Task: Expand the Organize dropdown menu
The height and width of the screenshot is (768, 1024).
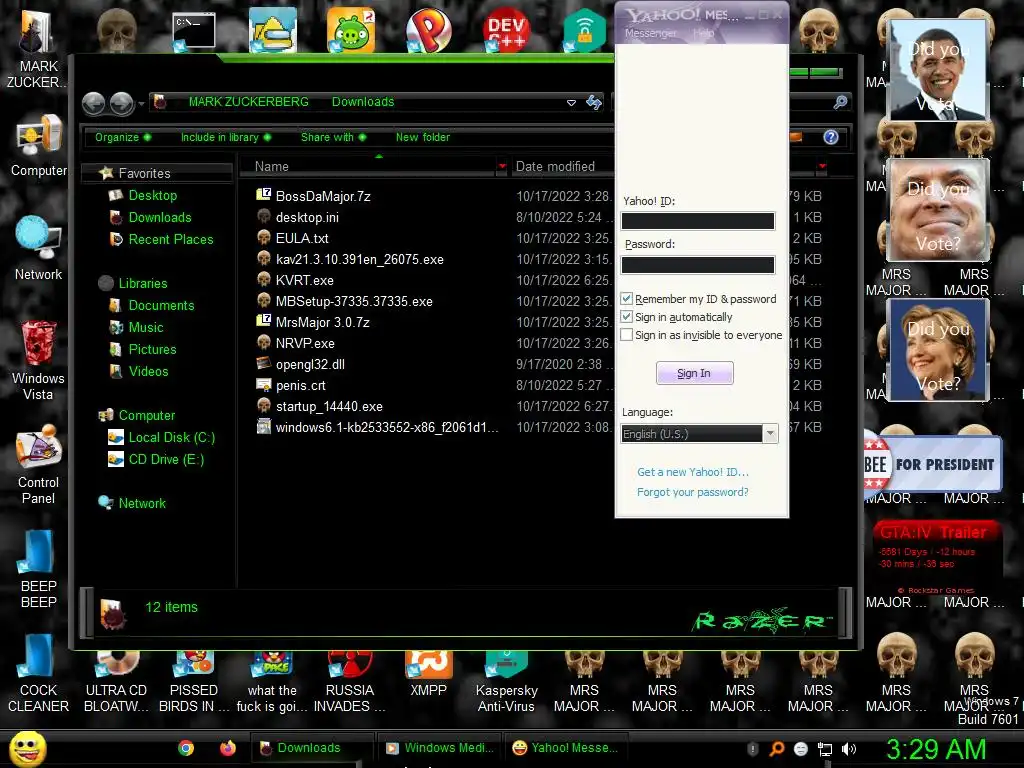Action: [x=123, y=137]
